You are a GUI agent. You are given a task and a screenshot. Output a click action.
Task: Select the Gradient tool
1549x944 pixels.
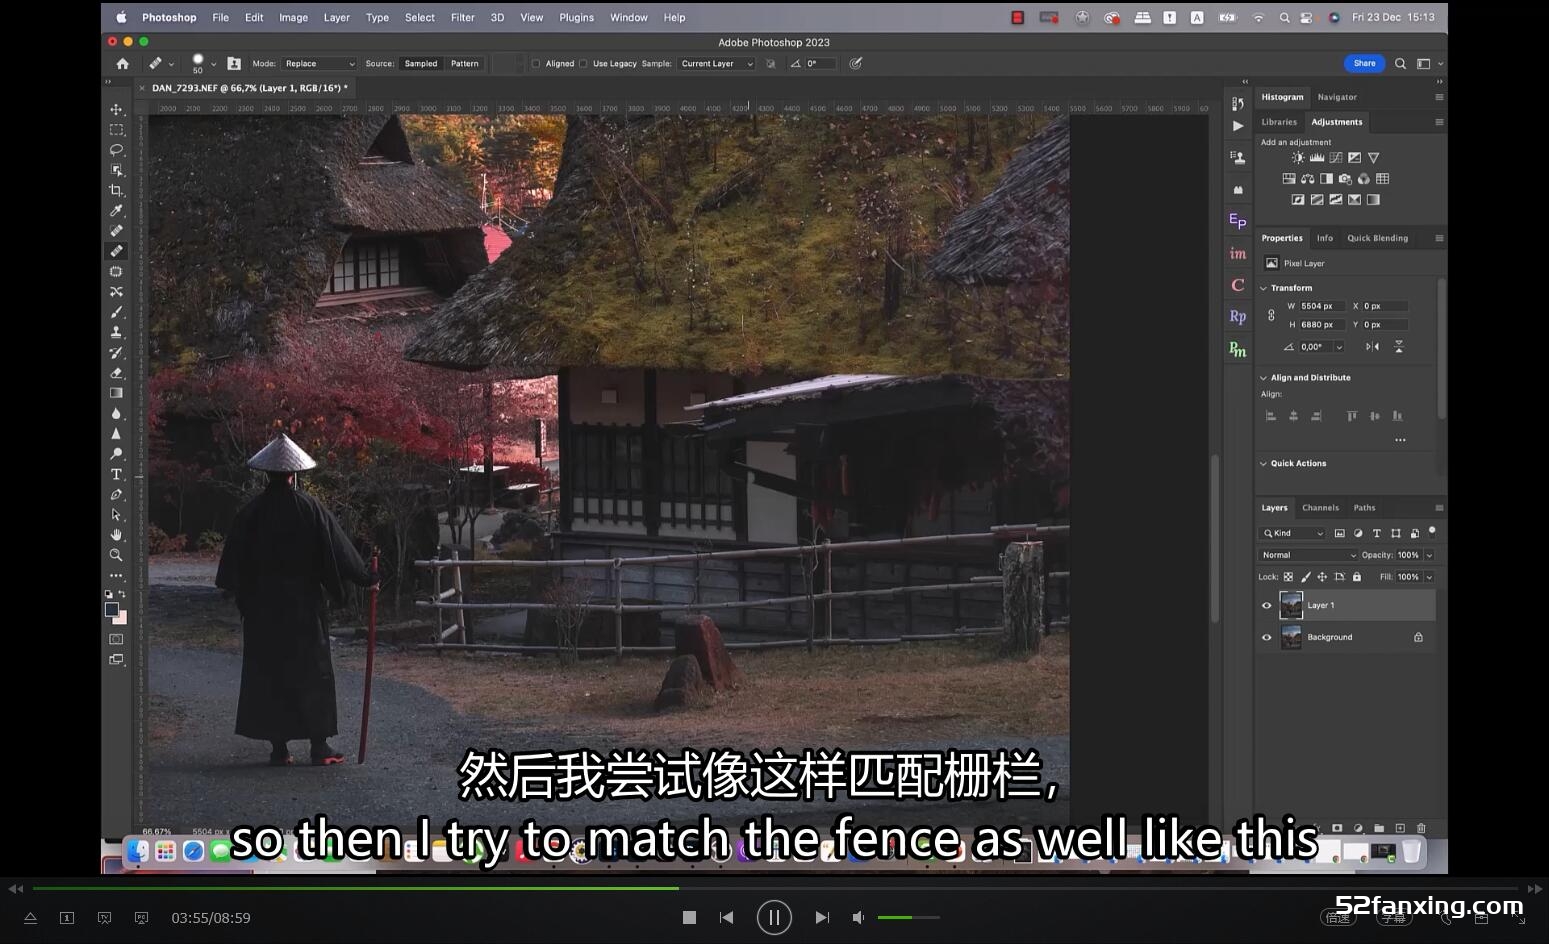[x=116, y=393]
